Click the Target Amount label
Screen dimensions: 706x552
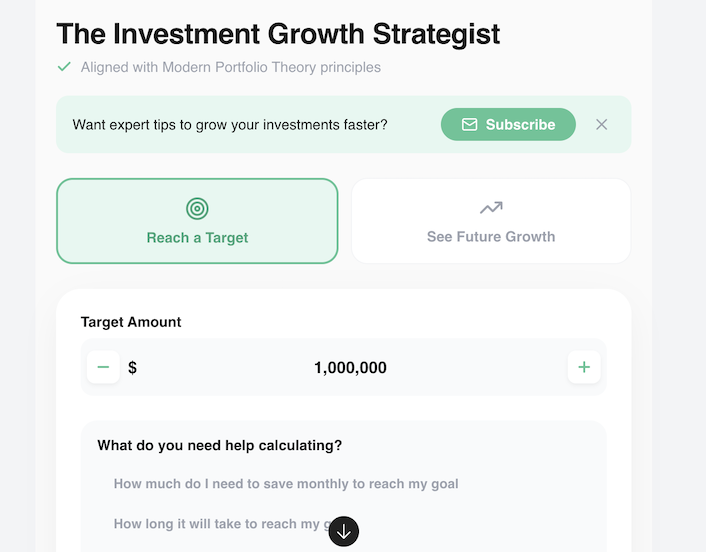131,322
